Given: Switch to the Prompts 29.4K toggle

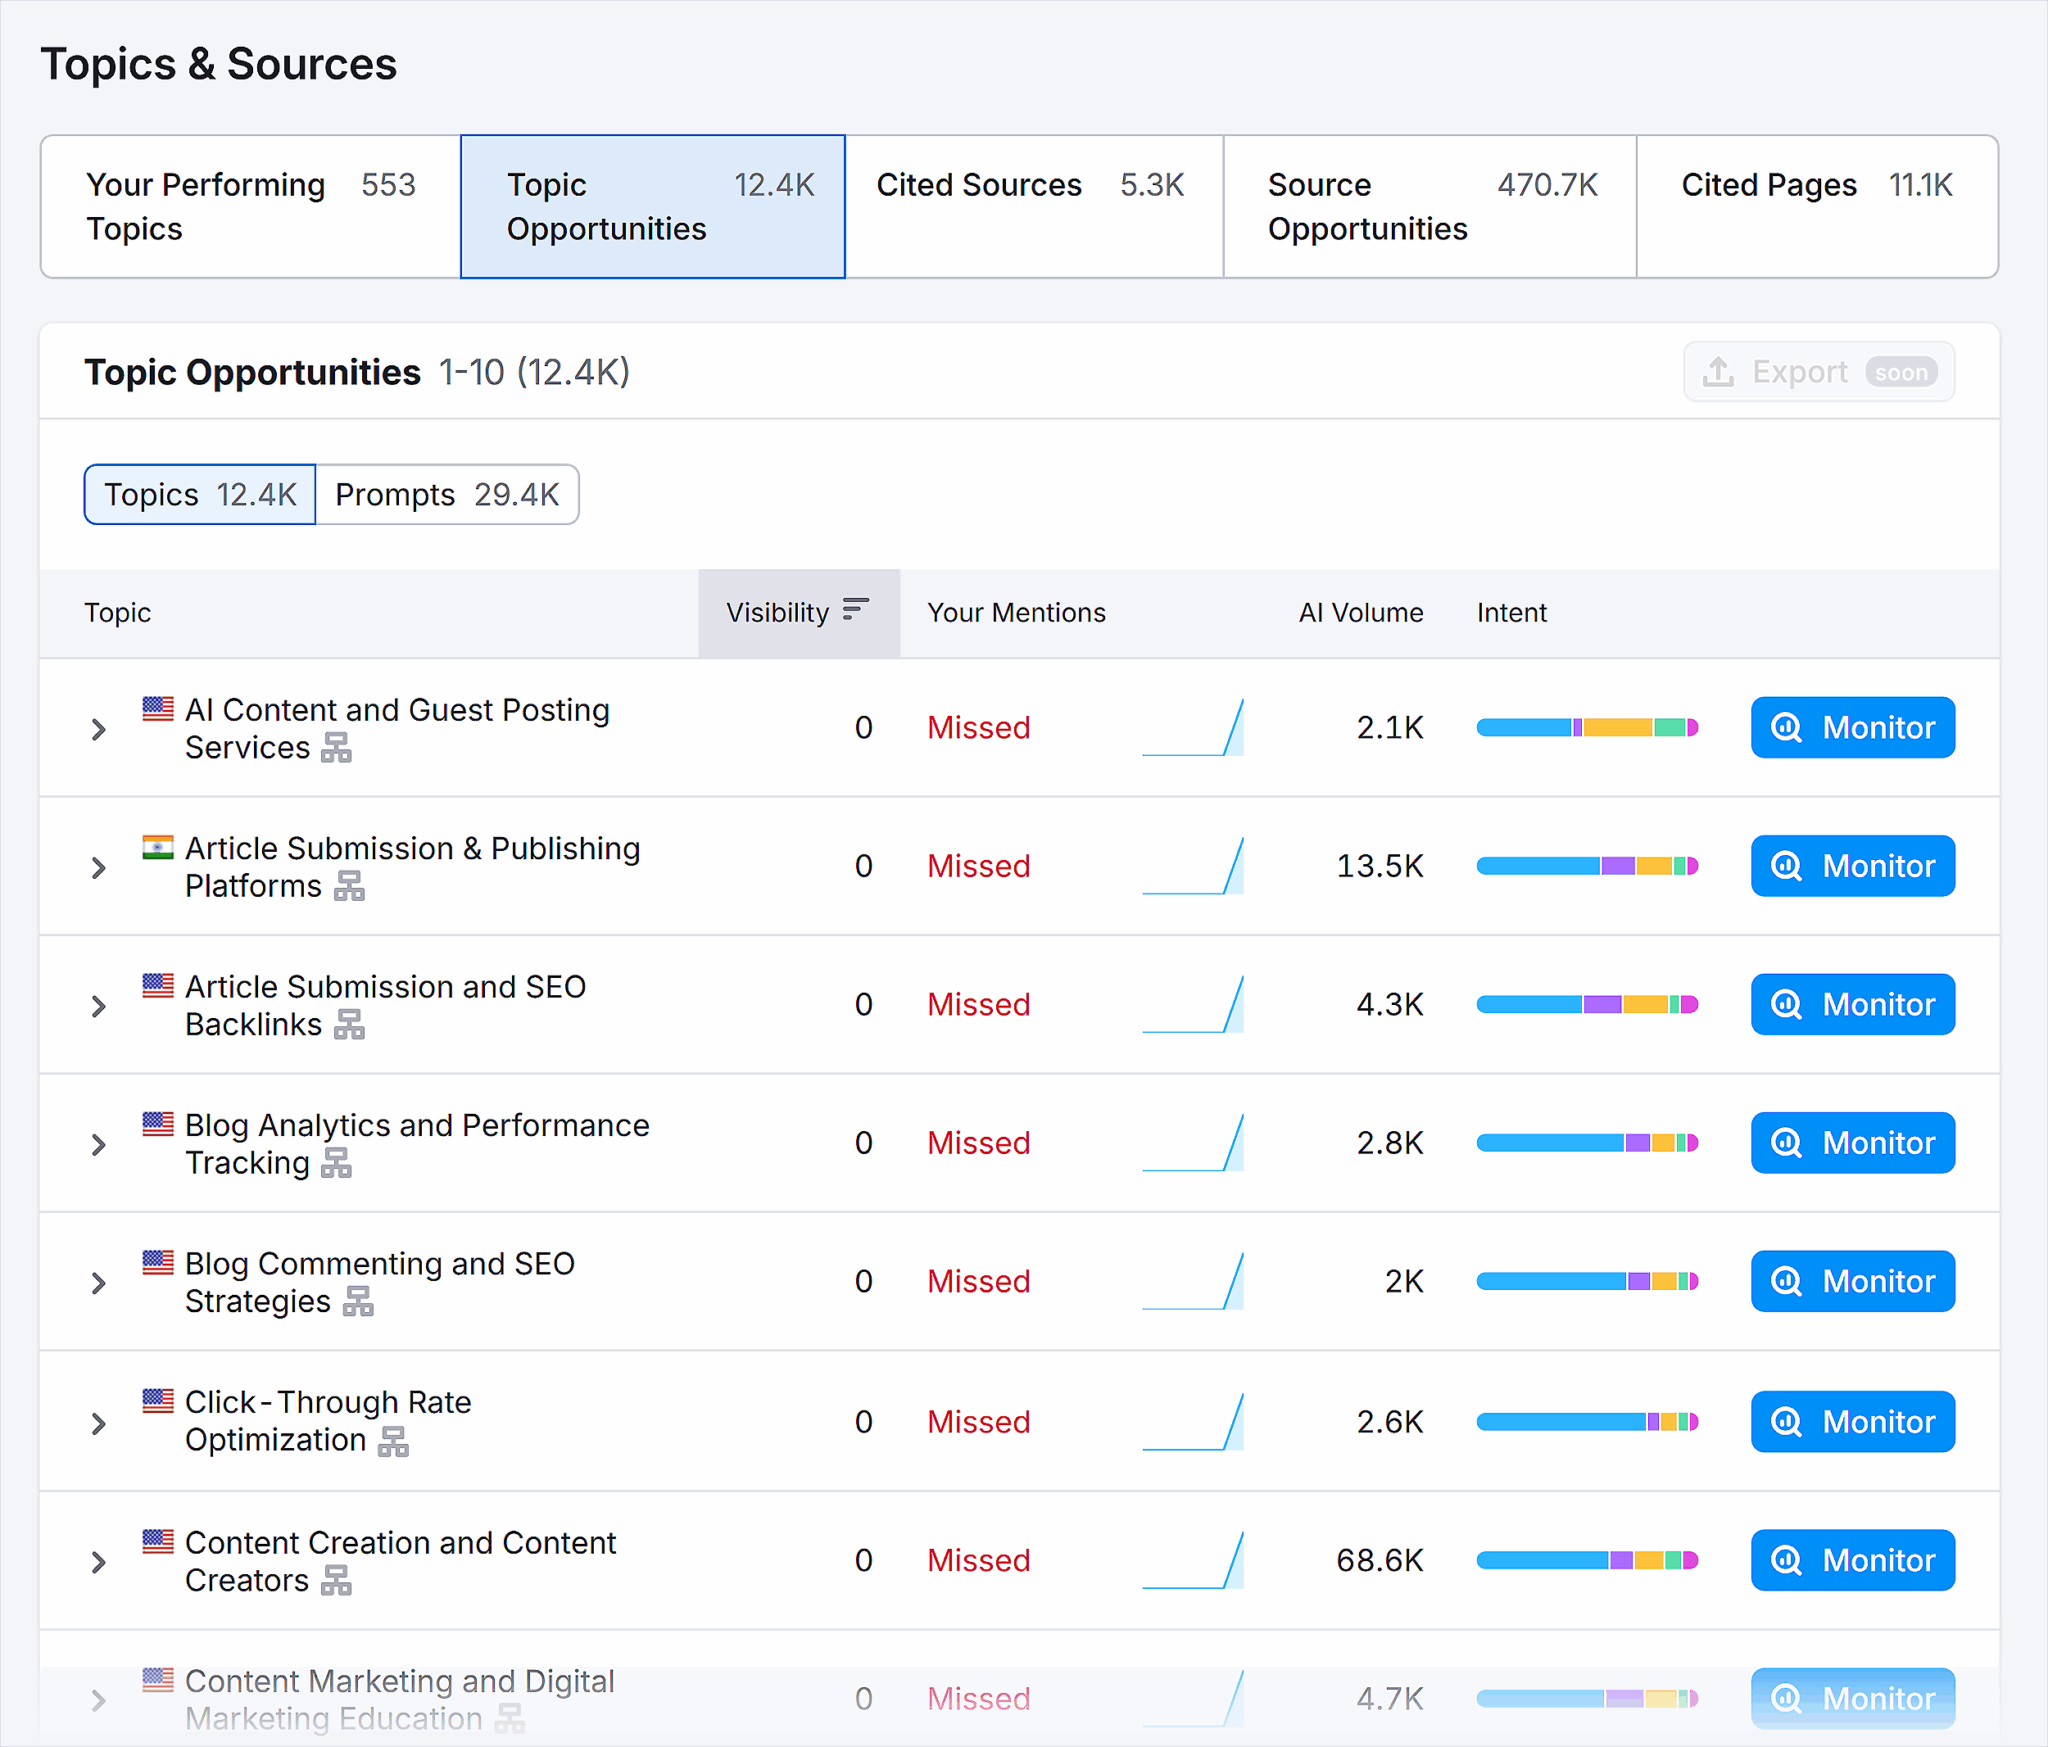Looking at the screenshot, I should (x=447, y=494).
